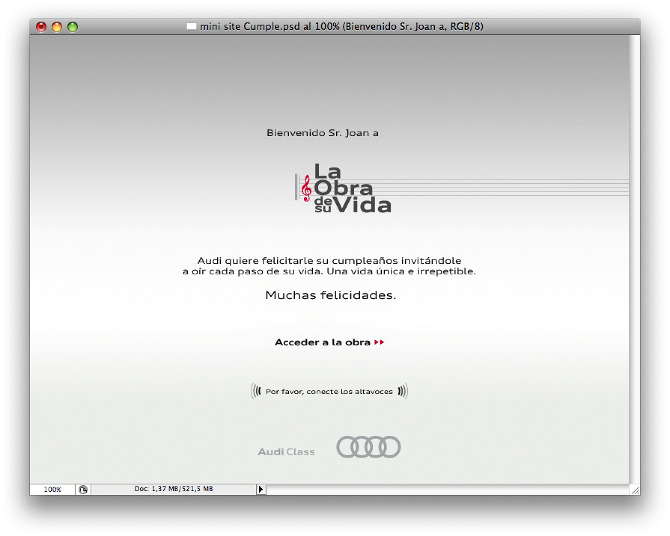Click the right speaker sound-wave icon

(402, 391)
